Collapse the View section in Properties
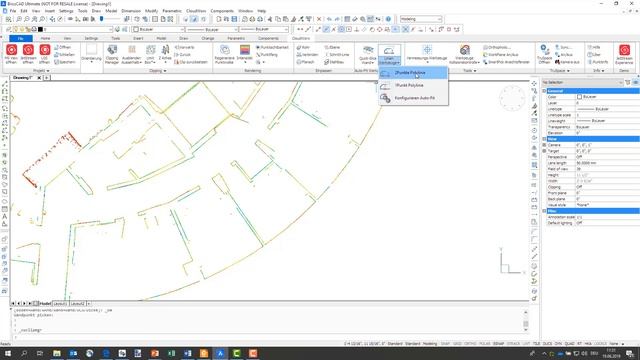This screenshot has height=360, width=640. point(544,139)
